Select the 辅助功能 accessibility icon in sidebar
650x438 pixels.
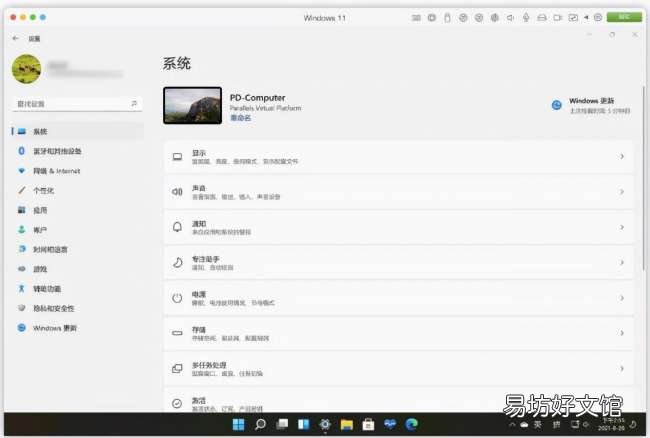pos(22,288)
